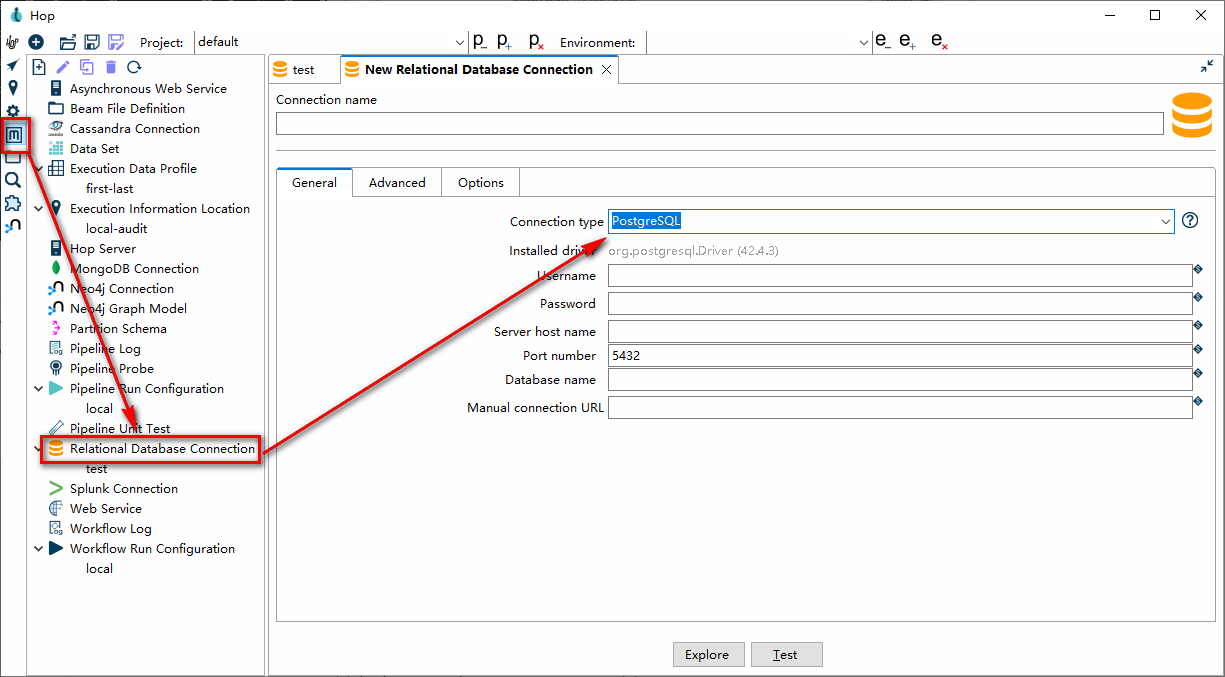Select MongoDB Connection in tree

click(x=134, y=269)
